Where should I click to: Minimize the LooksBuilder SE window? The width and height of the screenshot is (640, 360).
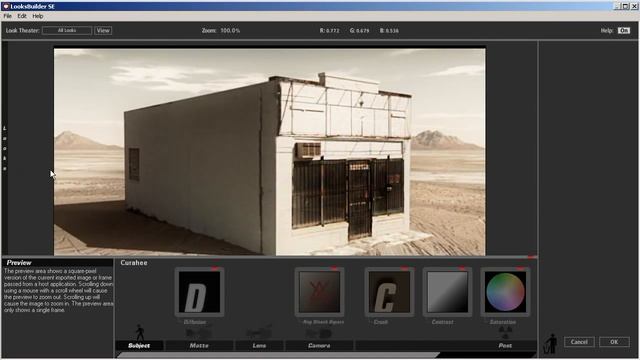[x=618, y=6]
